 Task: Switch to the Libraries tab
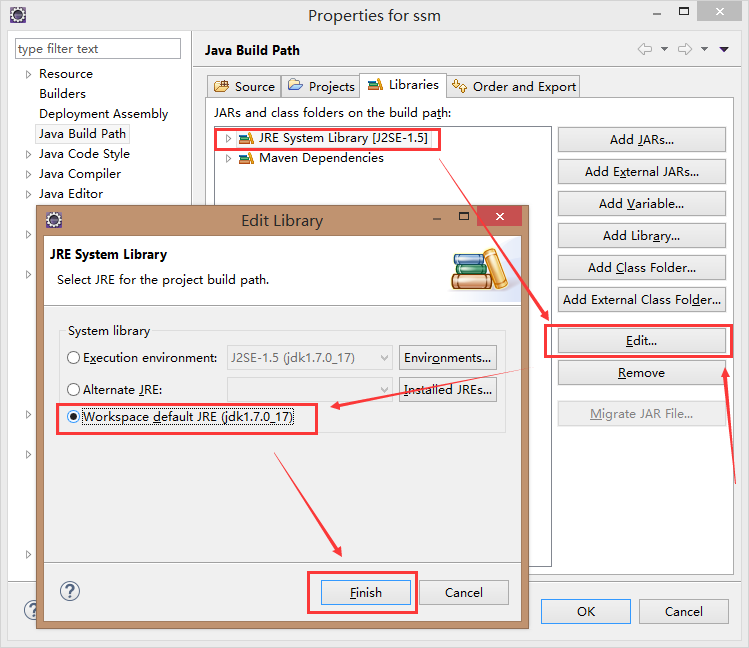[x=403, y=85]
